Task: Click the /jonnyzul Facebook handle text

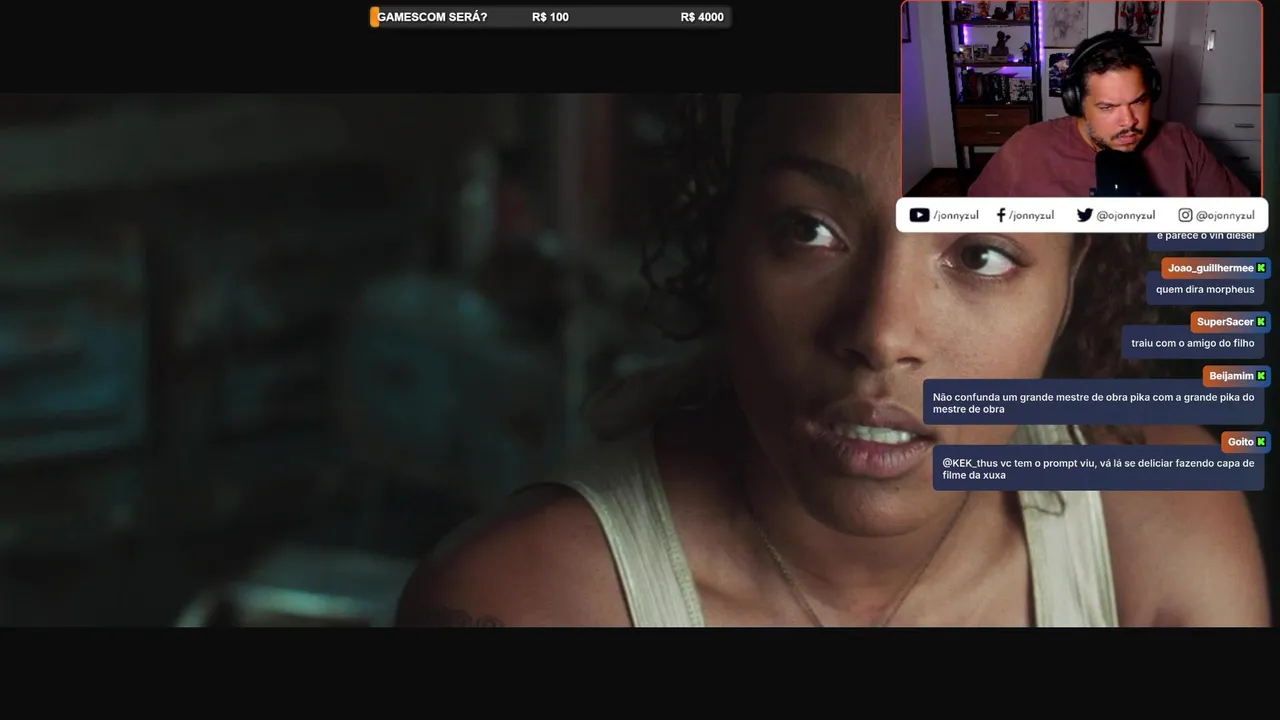Action: pos(1031,215)
